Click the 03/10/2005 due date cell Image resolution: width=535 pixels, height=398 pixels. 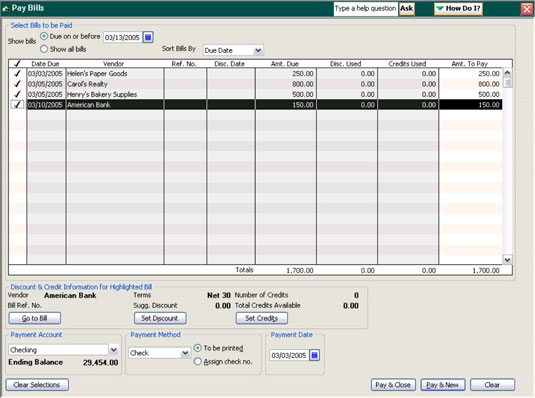coord(46,104)
